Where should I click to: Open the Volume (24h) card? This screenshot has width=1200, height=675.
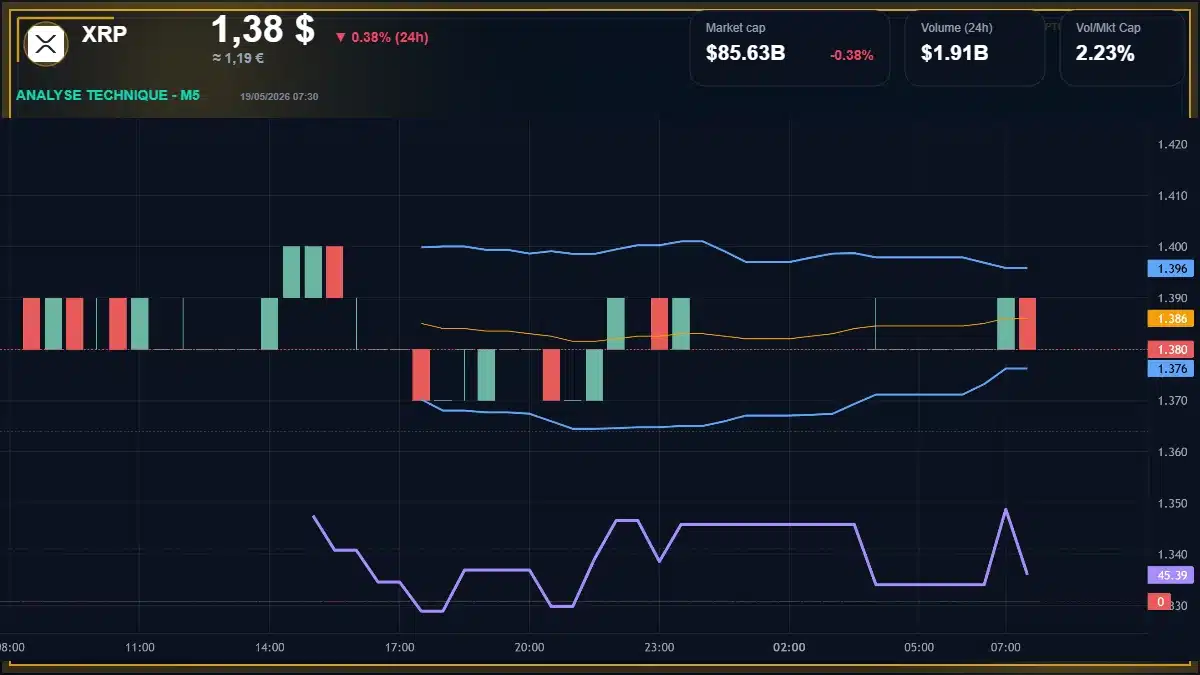coord(974,48)
